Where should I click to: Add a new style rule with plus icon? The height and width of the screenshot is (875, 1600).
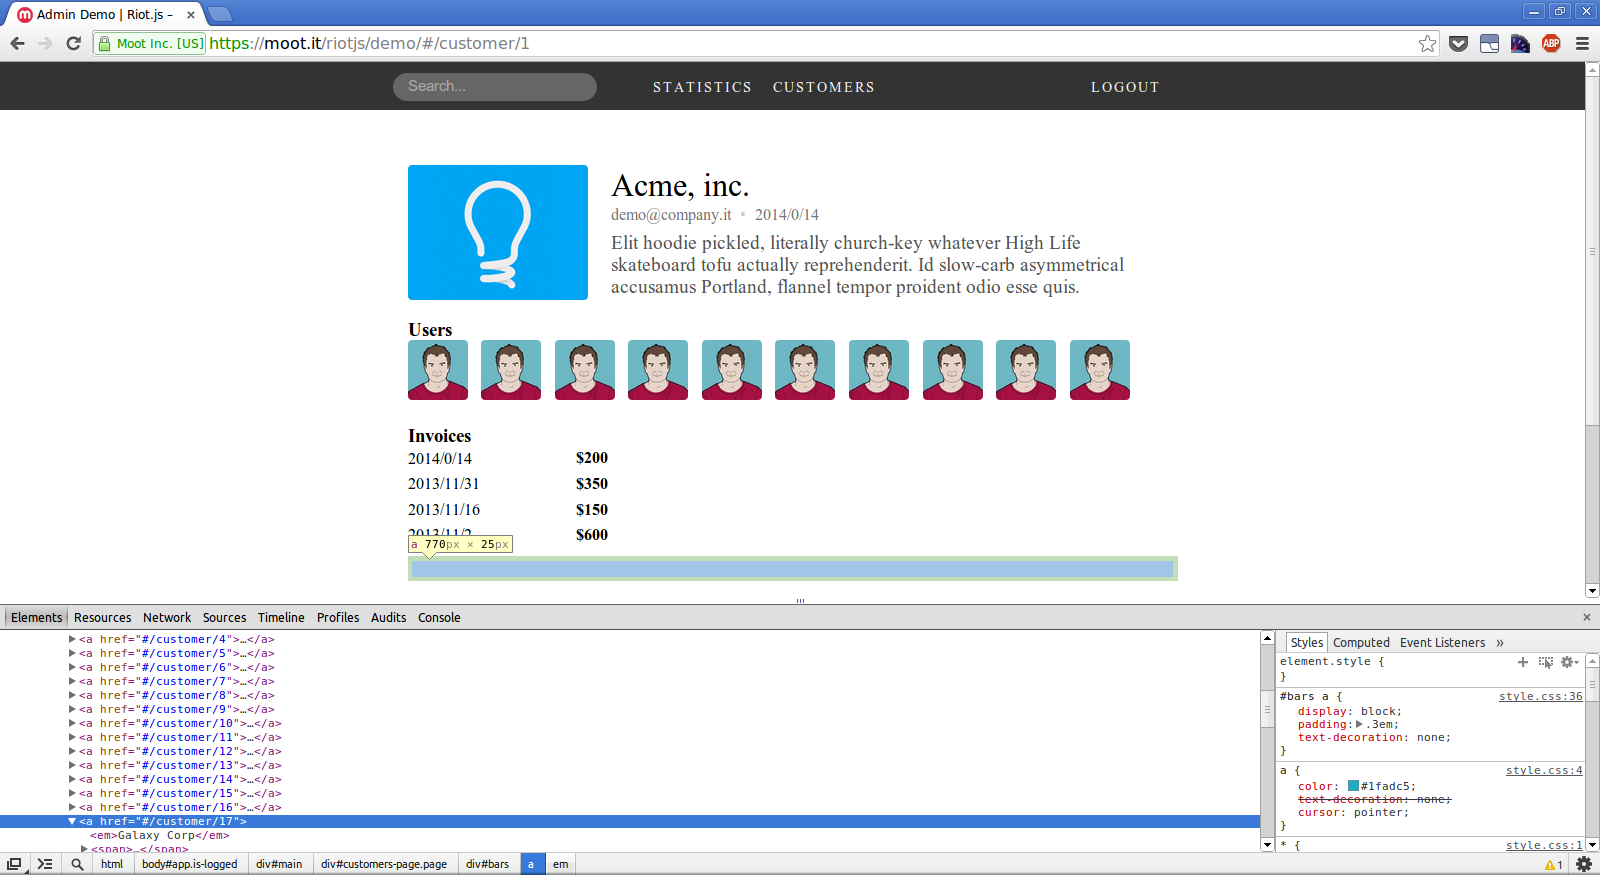pos(1523,662)
